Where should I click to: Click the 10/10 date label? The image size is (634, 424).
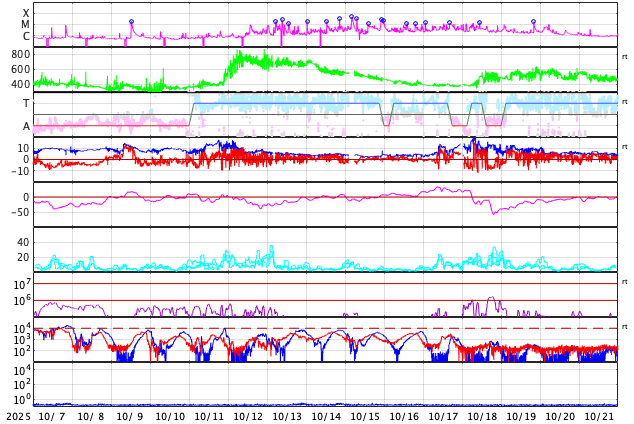tap(170, 417)
